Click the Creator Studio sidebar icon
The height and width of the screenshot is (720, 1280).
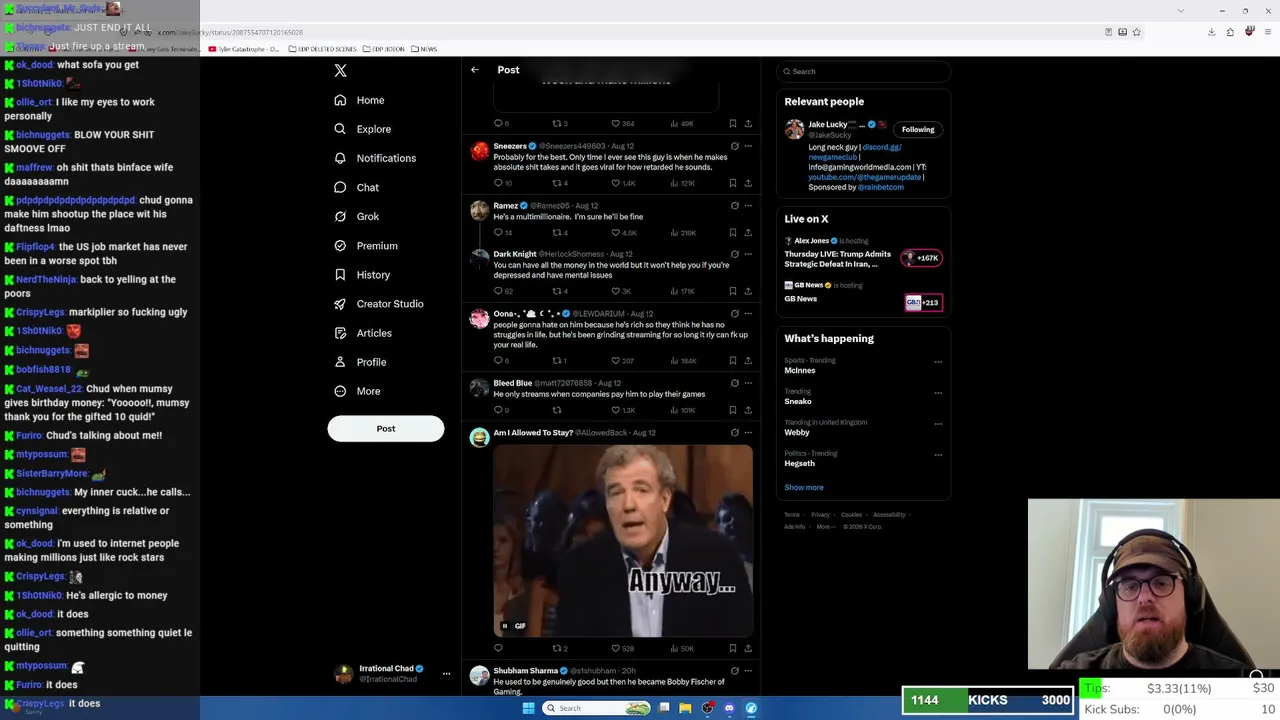[x=340, y=304]
